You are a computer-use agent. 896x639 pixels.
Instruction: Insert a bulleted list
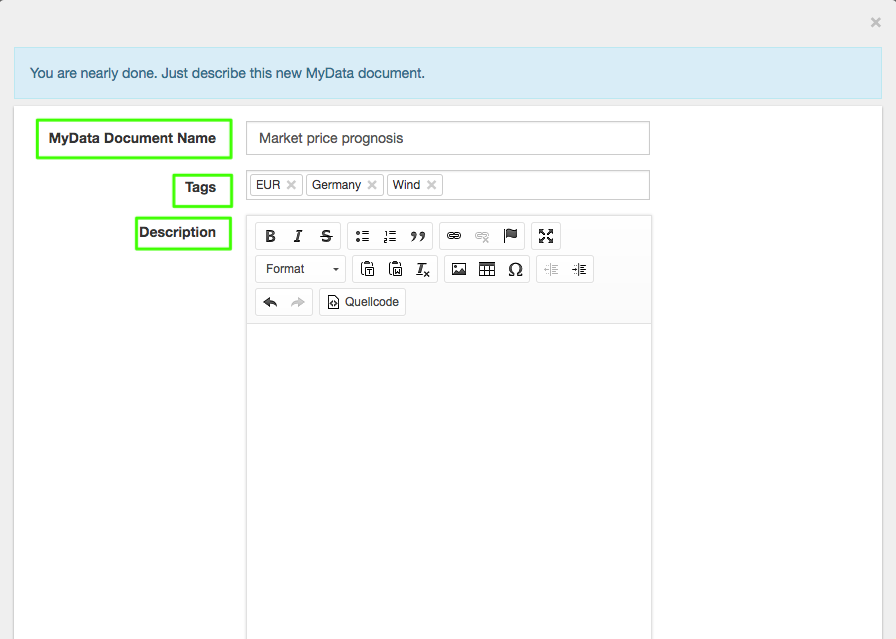click(x=362, y=236)
